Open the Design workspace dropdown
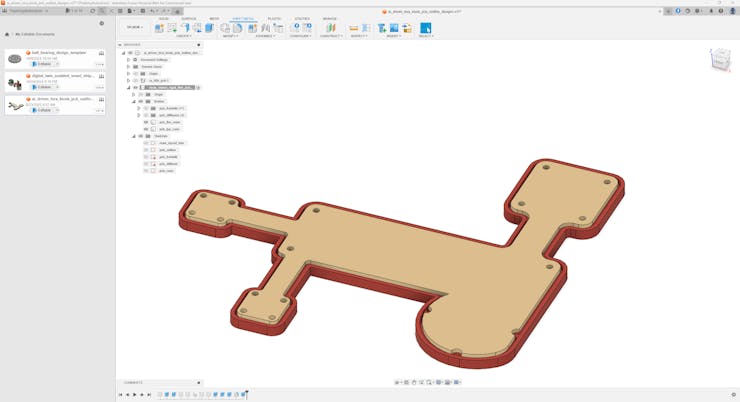The width and height of the screenshot is (740, 402). pos(134,27)
